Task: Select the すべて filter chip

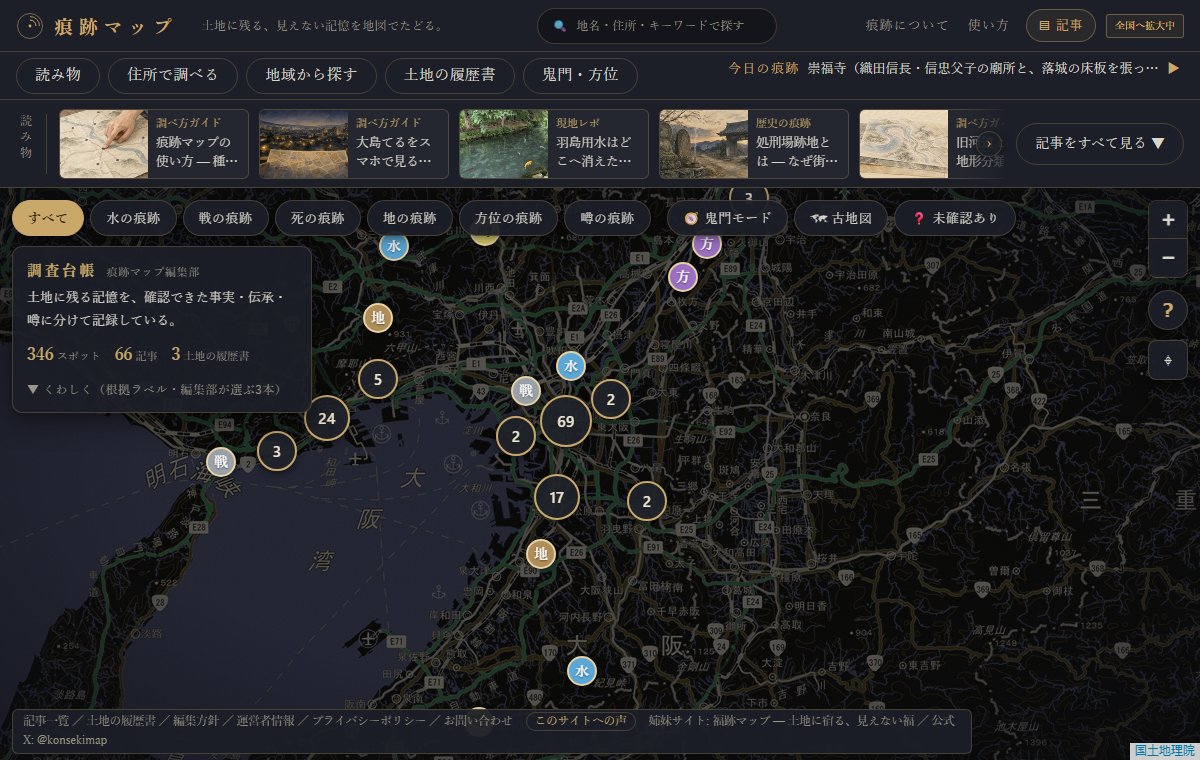Action: pos(48,218)
